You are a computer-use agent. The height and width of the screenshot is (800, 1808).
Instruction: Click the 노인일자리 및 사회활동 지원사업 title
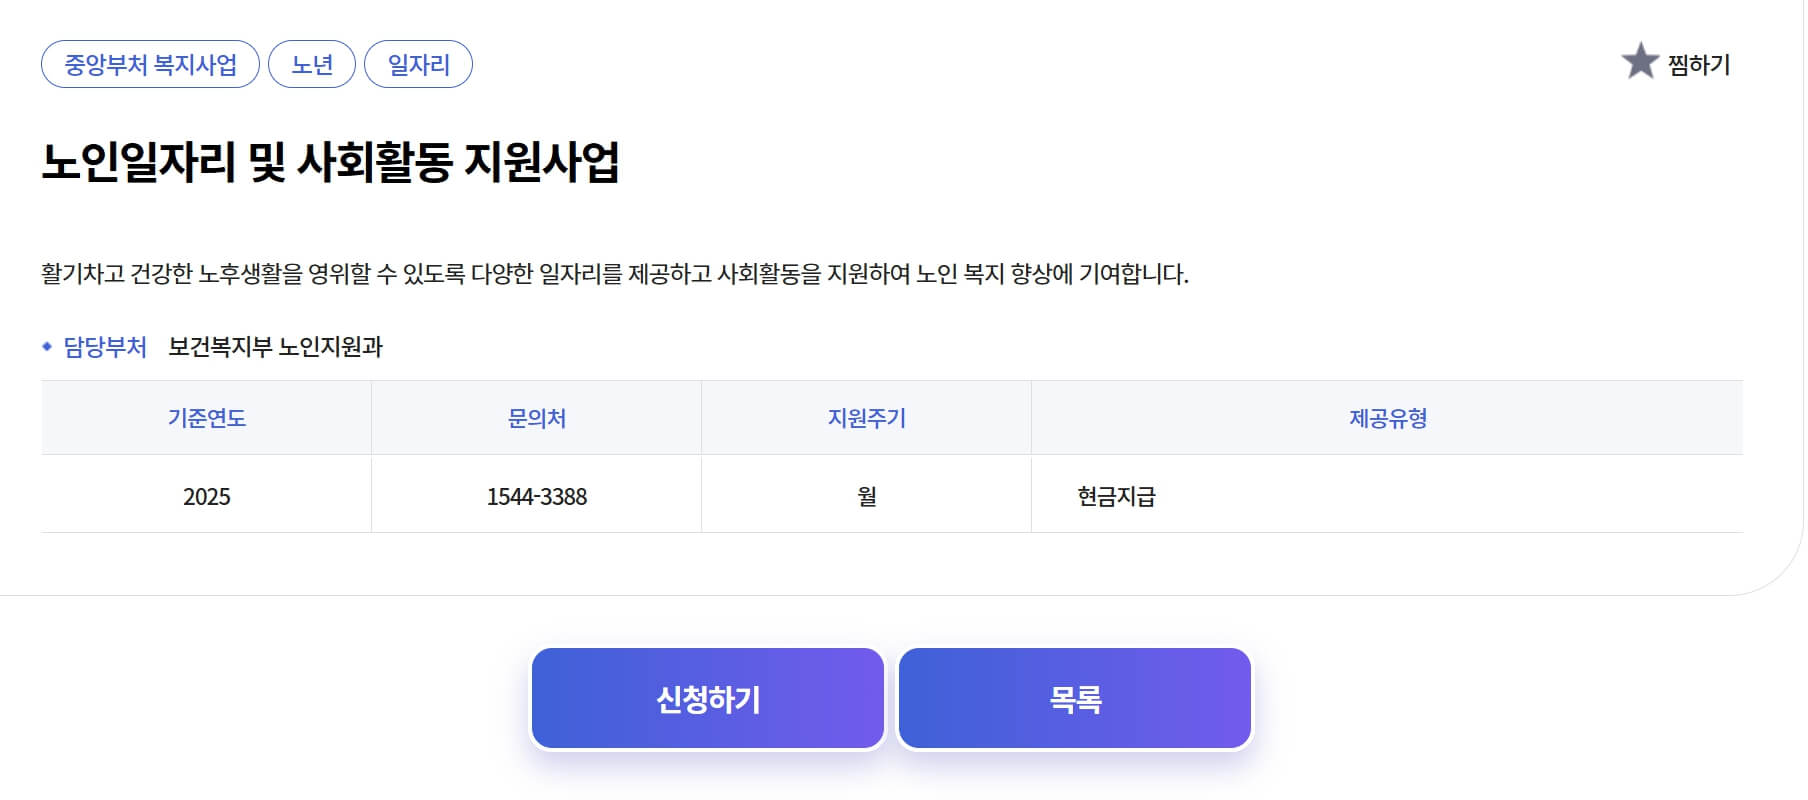click(330, 162)
